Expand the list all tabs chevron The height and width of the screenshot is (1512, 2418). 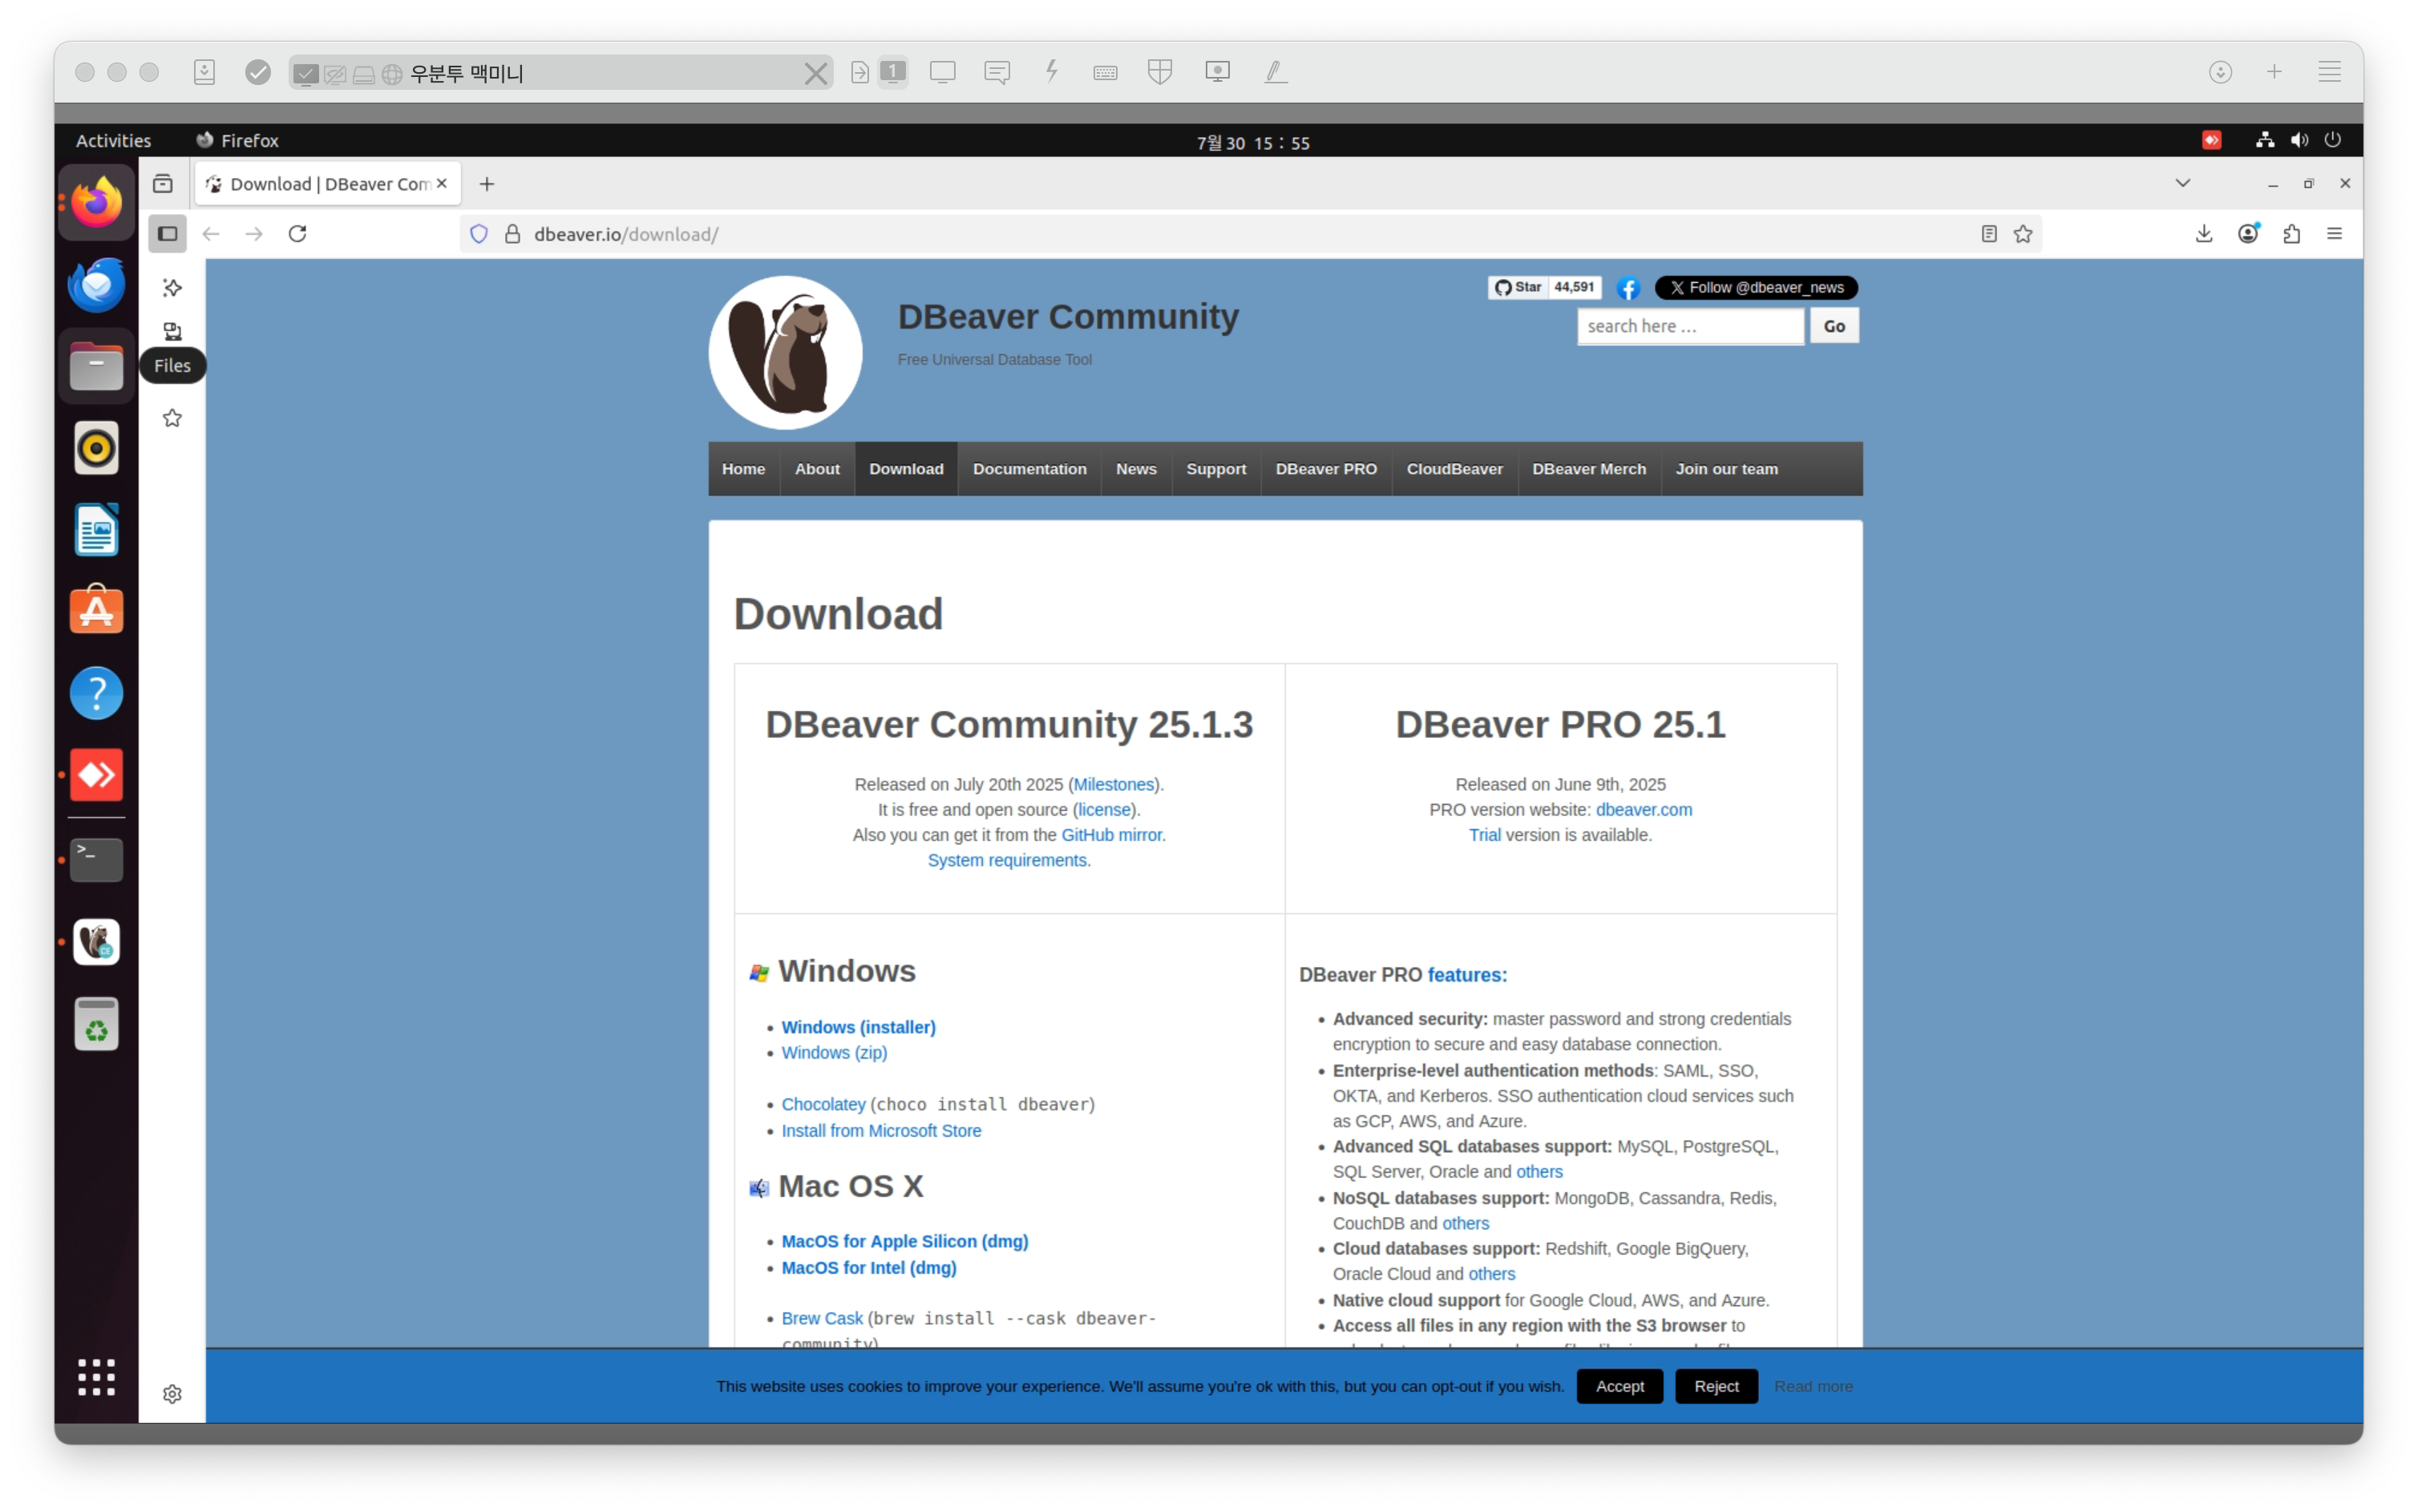click(x=2183, y=183)
